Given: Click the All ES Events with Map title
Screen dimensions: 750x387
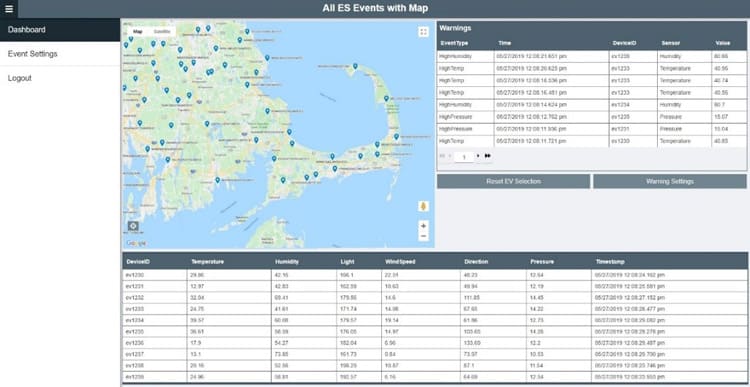Looking at the screenshot, I should (375, 8).
